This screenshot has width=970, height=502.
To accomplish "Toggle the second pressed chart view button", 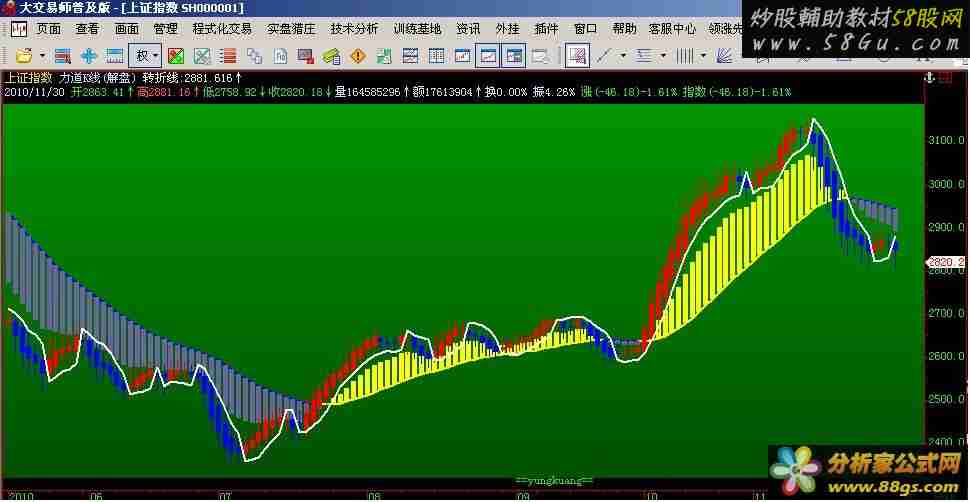I will (513, 56).
